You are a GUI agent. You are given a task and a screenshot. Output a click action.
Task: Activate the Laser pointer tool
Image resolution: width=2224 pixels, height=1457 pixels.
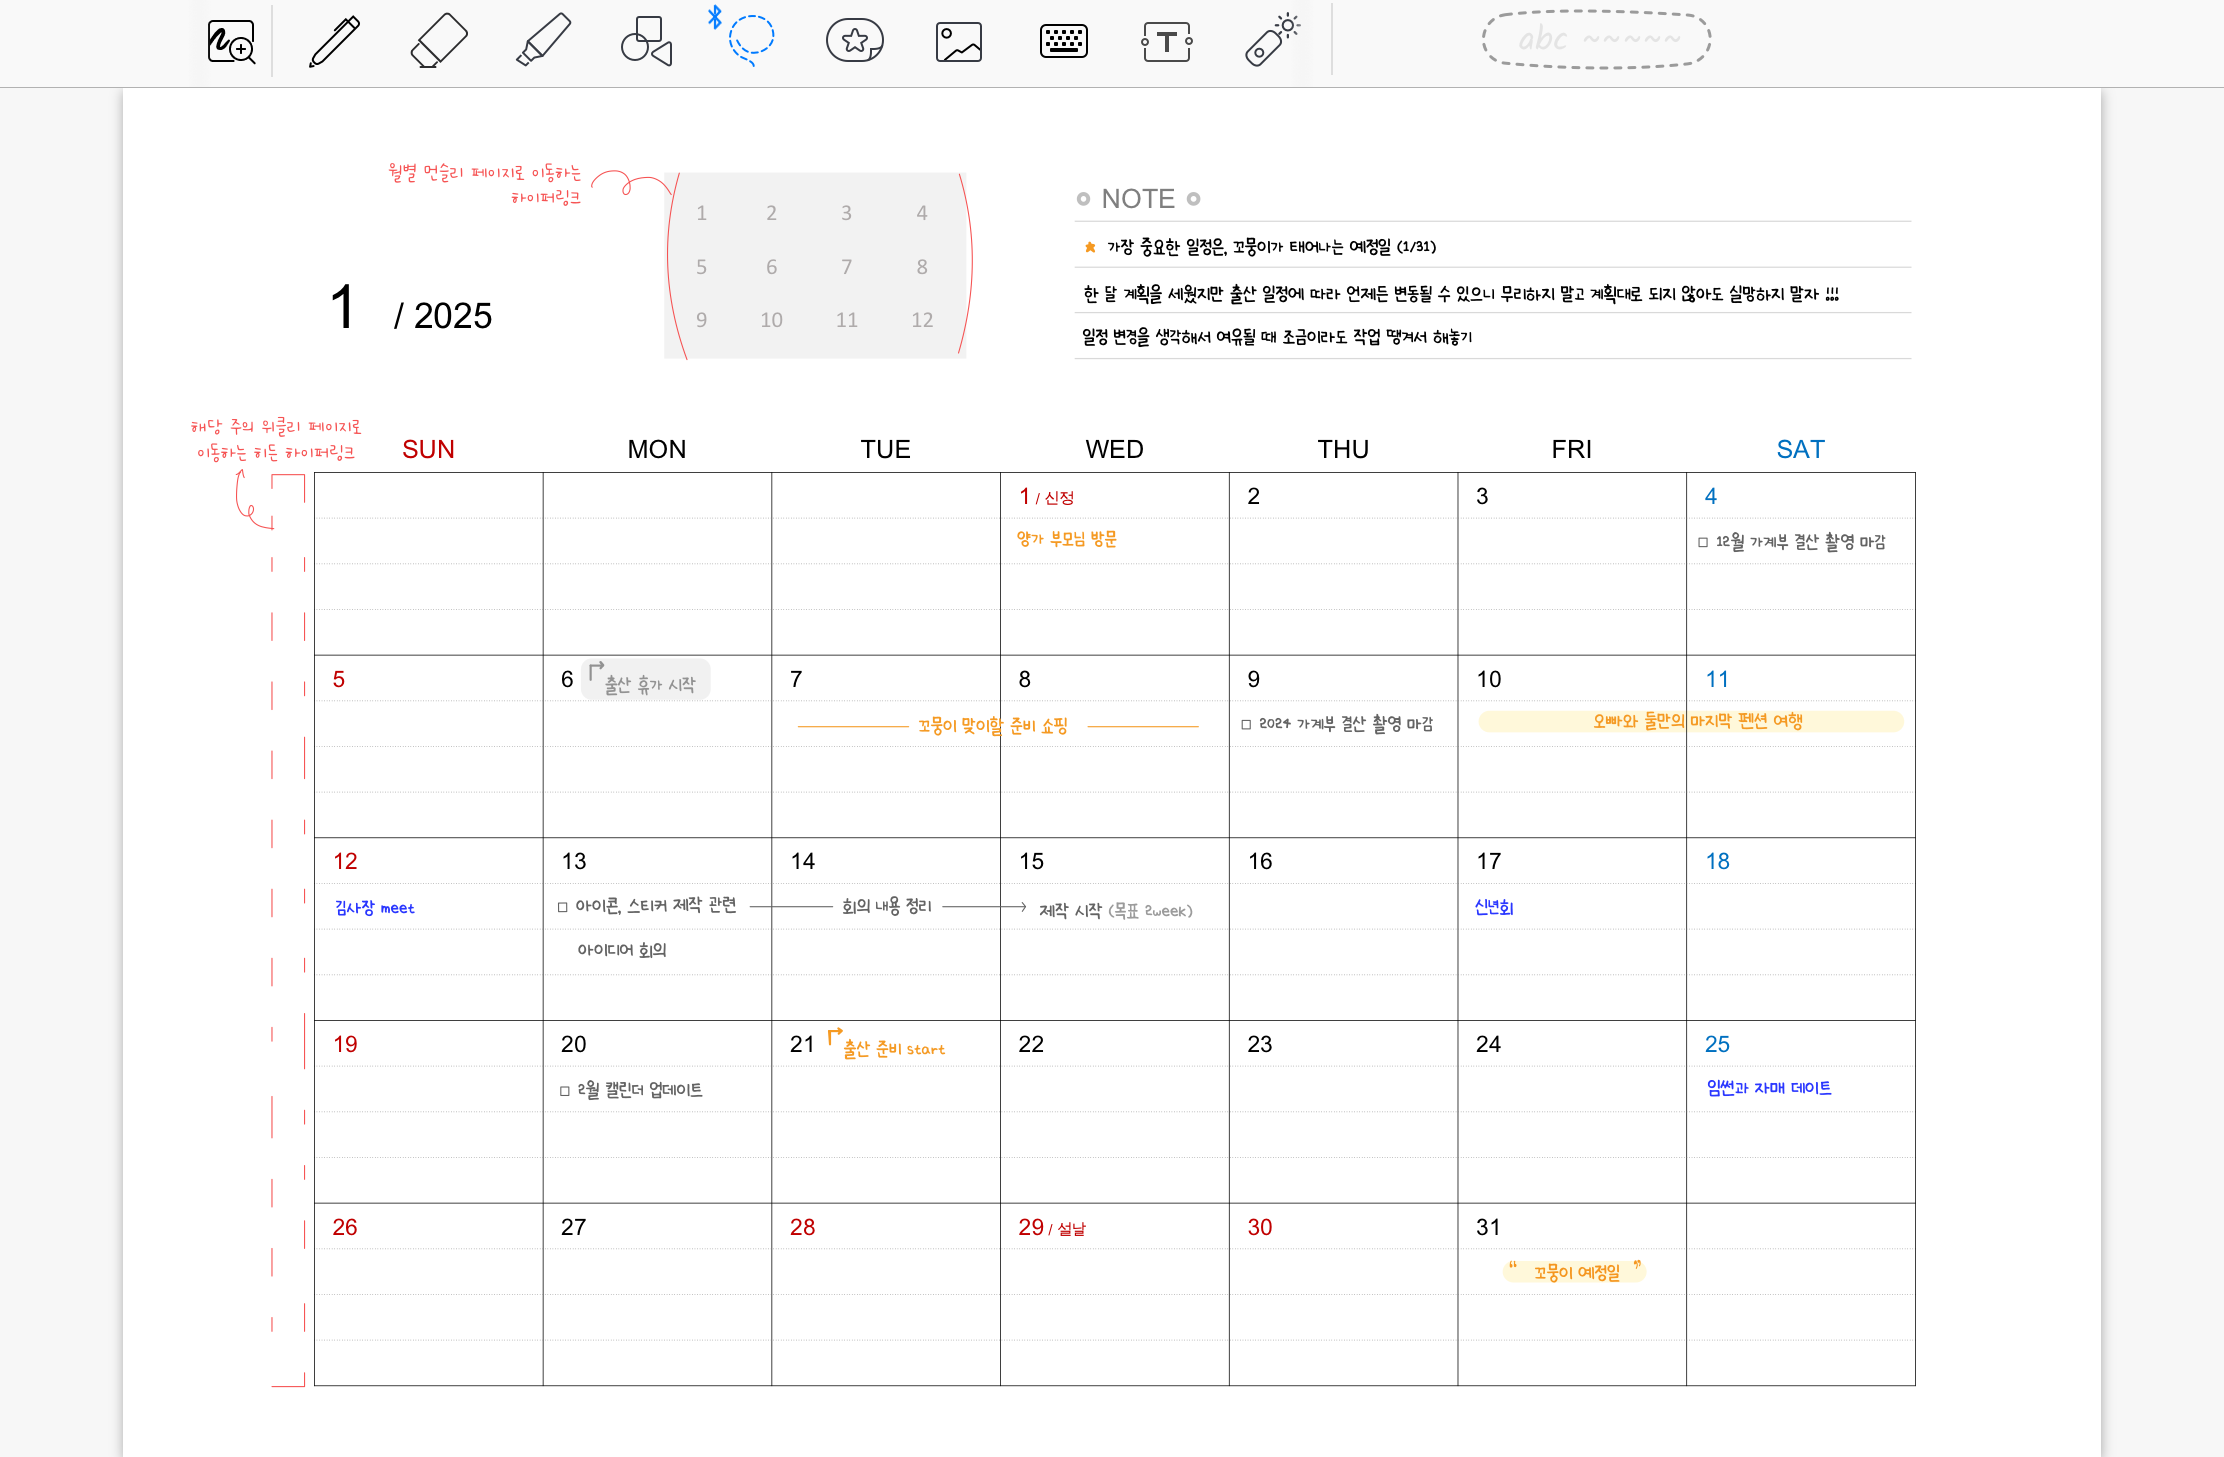[1271, 42]
